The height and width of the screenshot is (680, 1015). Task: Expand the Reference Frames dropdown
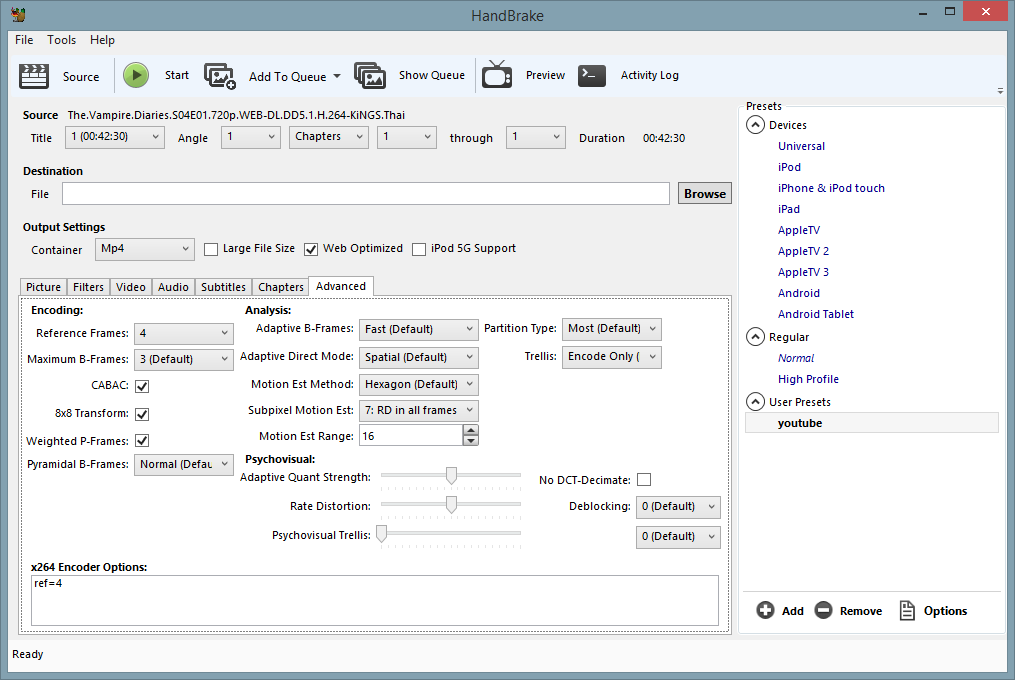click(x=184, y=333)
